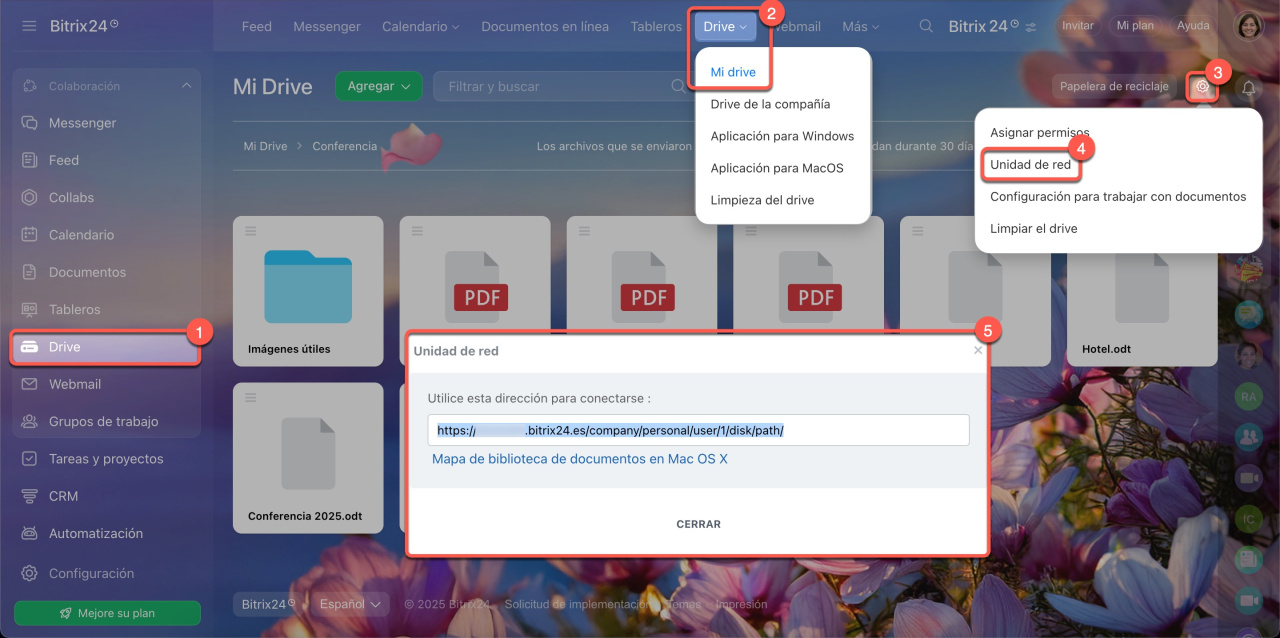The image size is (1280, 638).
Task: Click Solicitud de implementación footer link
Action: tap(577, 604)
